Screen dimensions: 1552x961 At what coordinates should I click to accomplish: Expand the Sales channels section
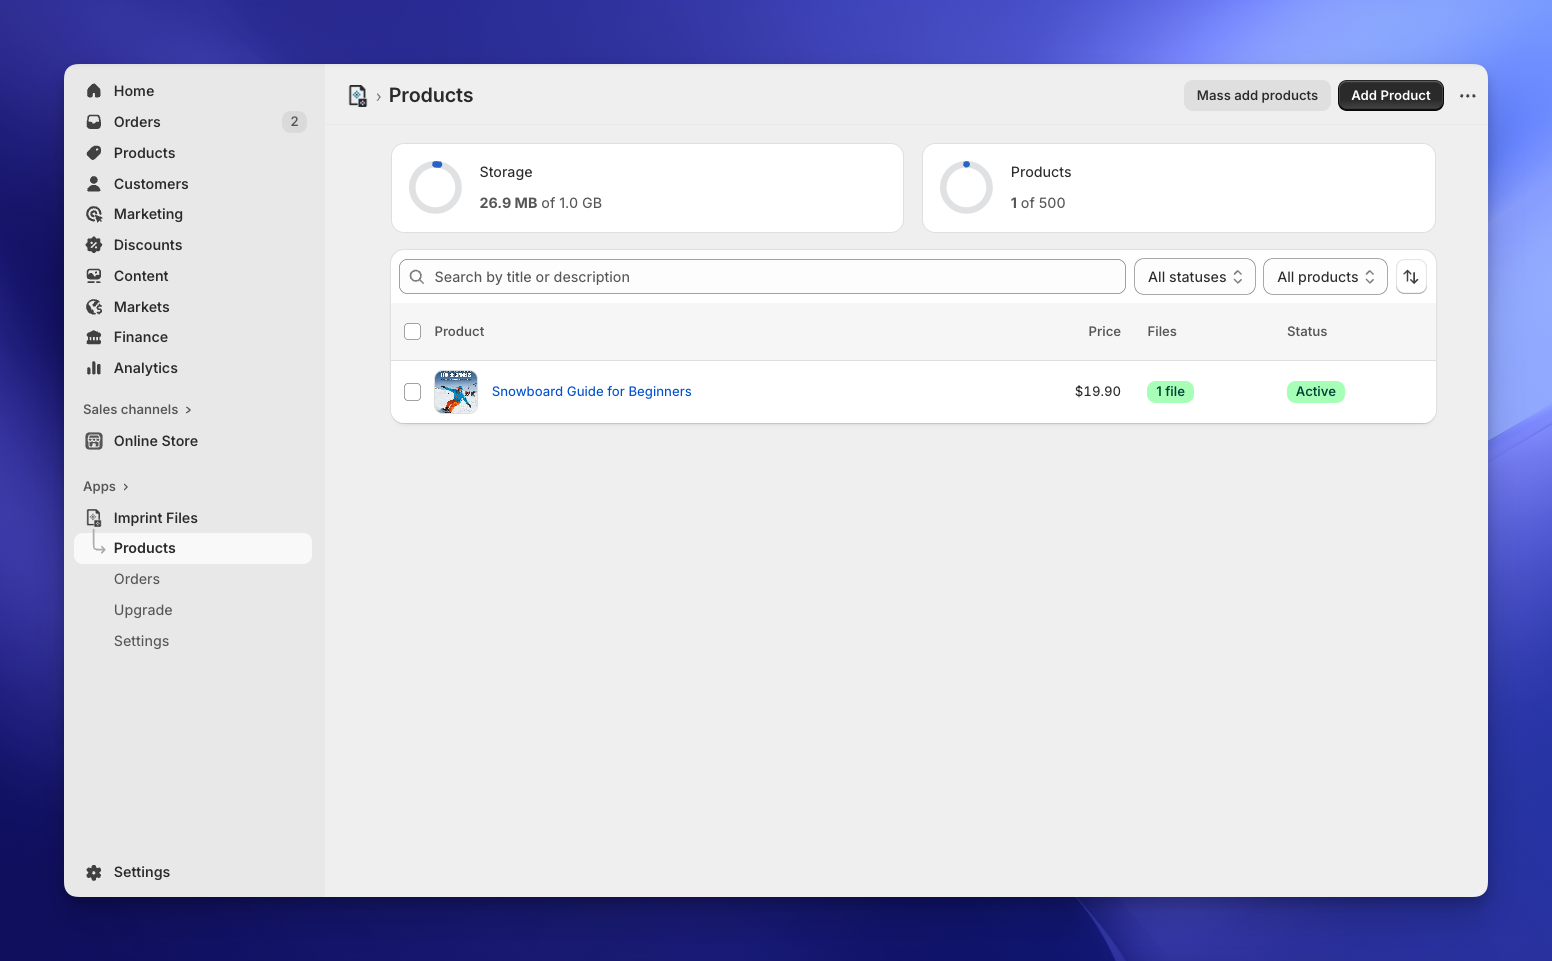click(137, 410)
